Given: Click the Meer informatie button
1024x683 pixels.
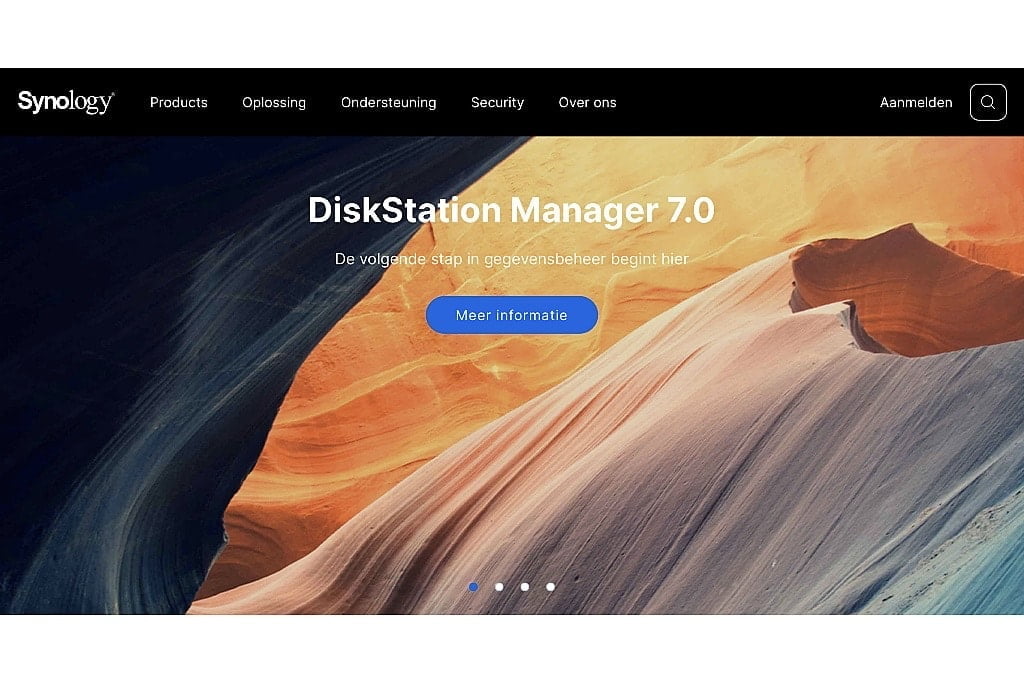Looking at the screenshot, I should (x=512, y=315).
